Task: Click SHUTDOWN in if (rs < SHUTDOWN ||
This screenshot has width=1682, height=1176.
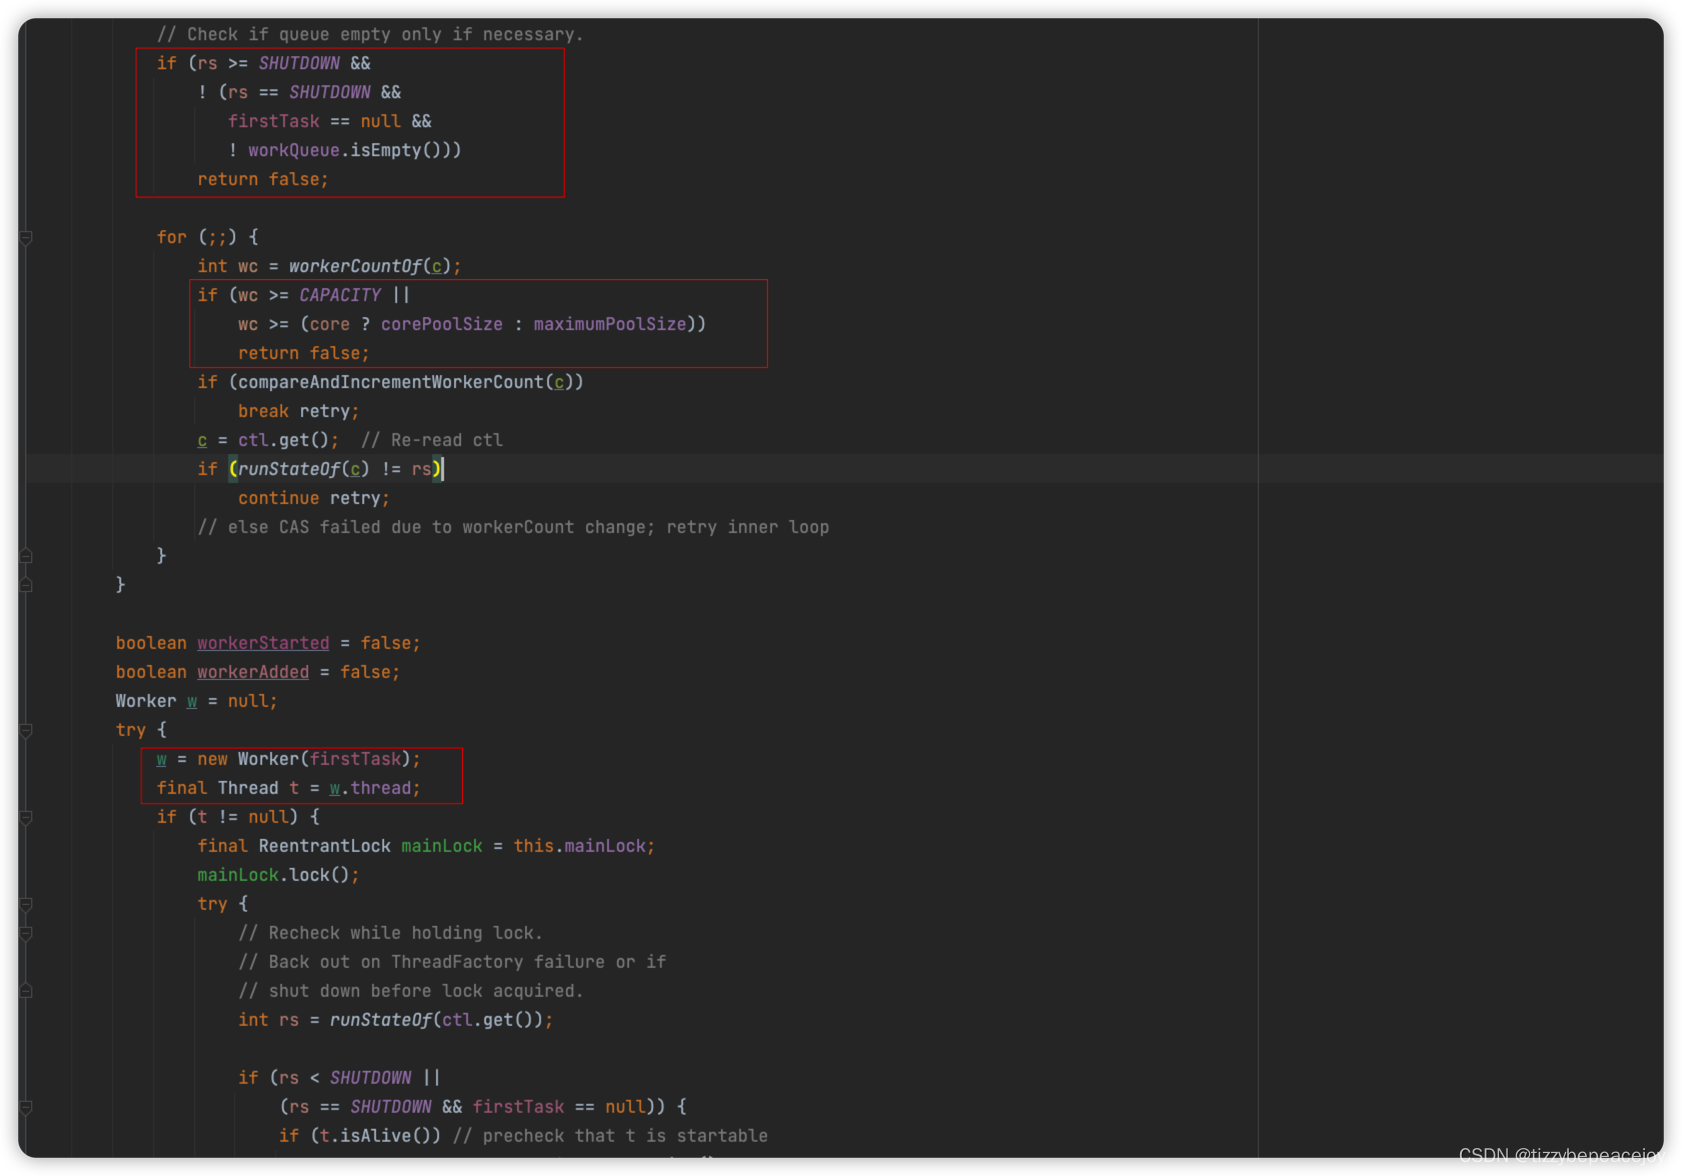Action: 370,1078
